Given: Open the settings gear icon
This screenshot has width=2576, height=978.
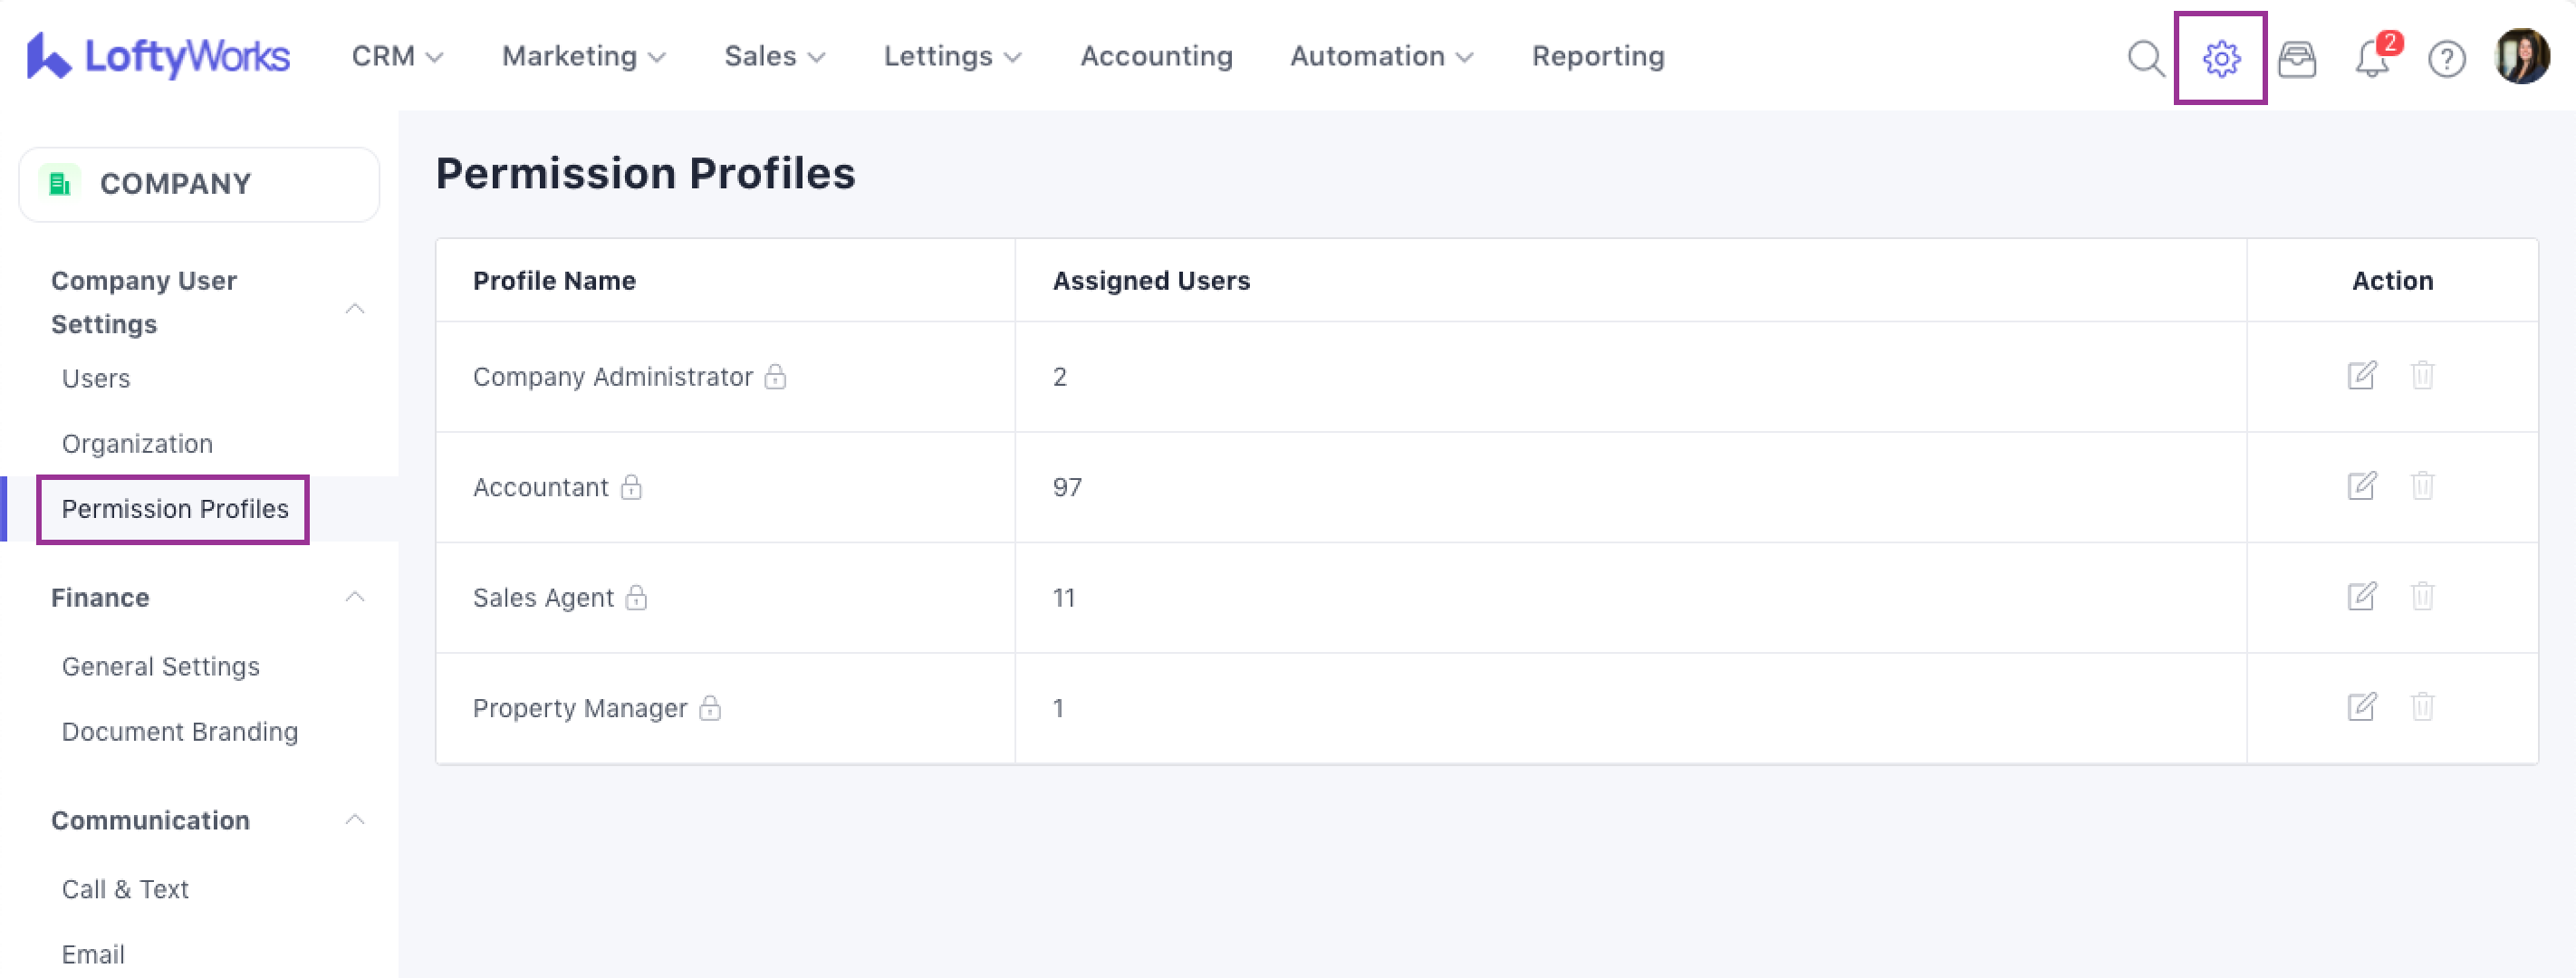Looking at the screenshot, I should [x=2220, y=58].
